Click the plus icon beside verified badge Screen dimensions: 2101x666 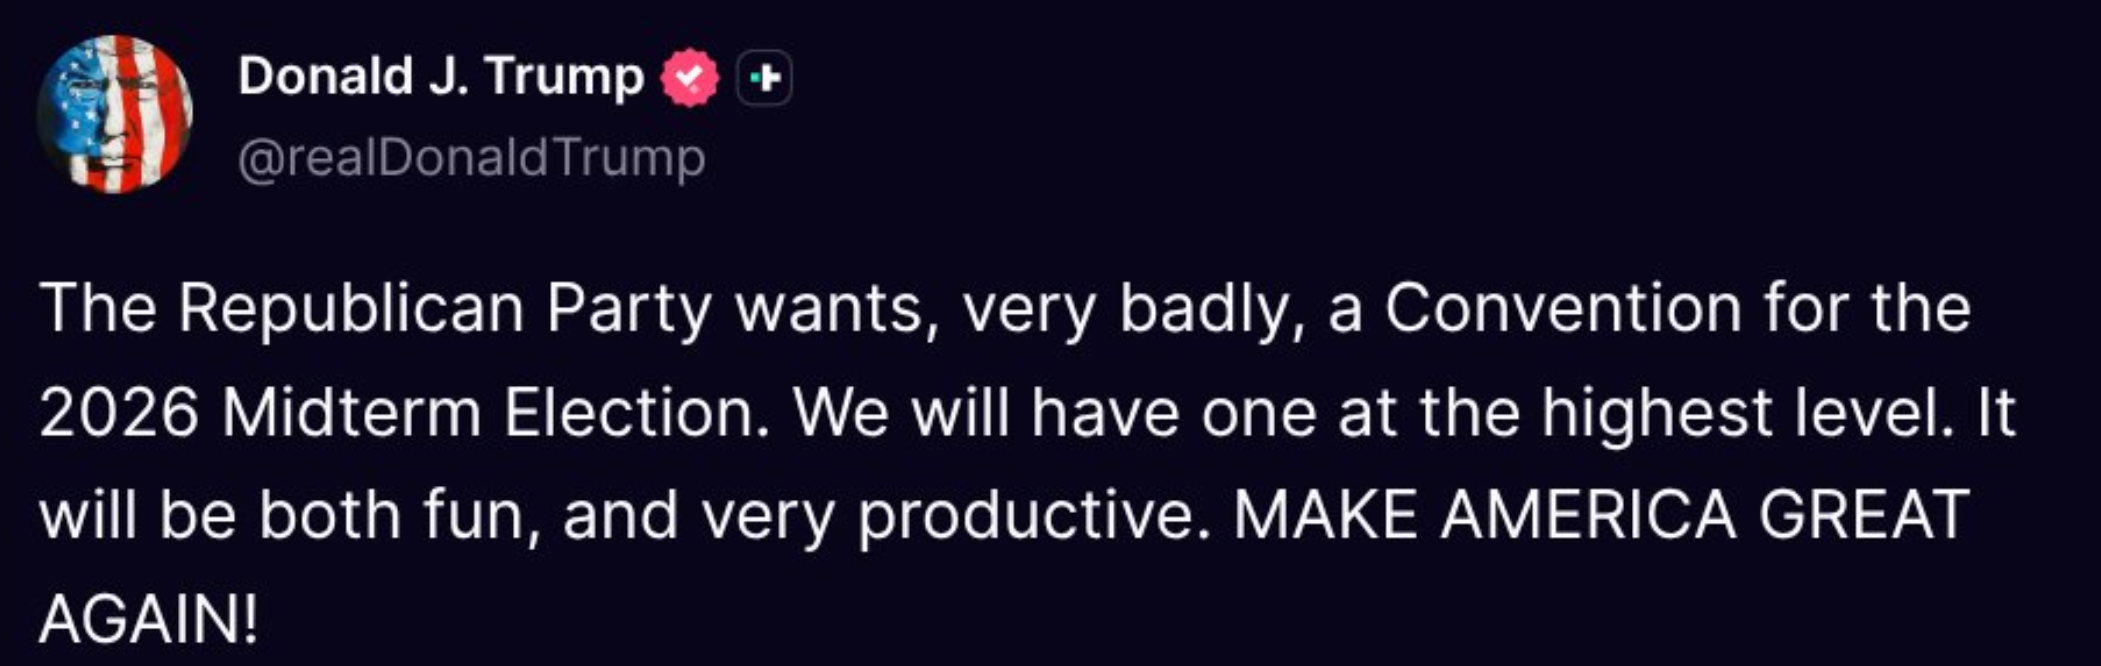pyautogui.click(x=765, y=78)
